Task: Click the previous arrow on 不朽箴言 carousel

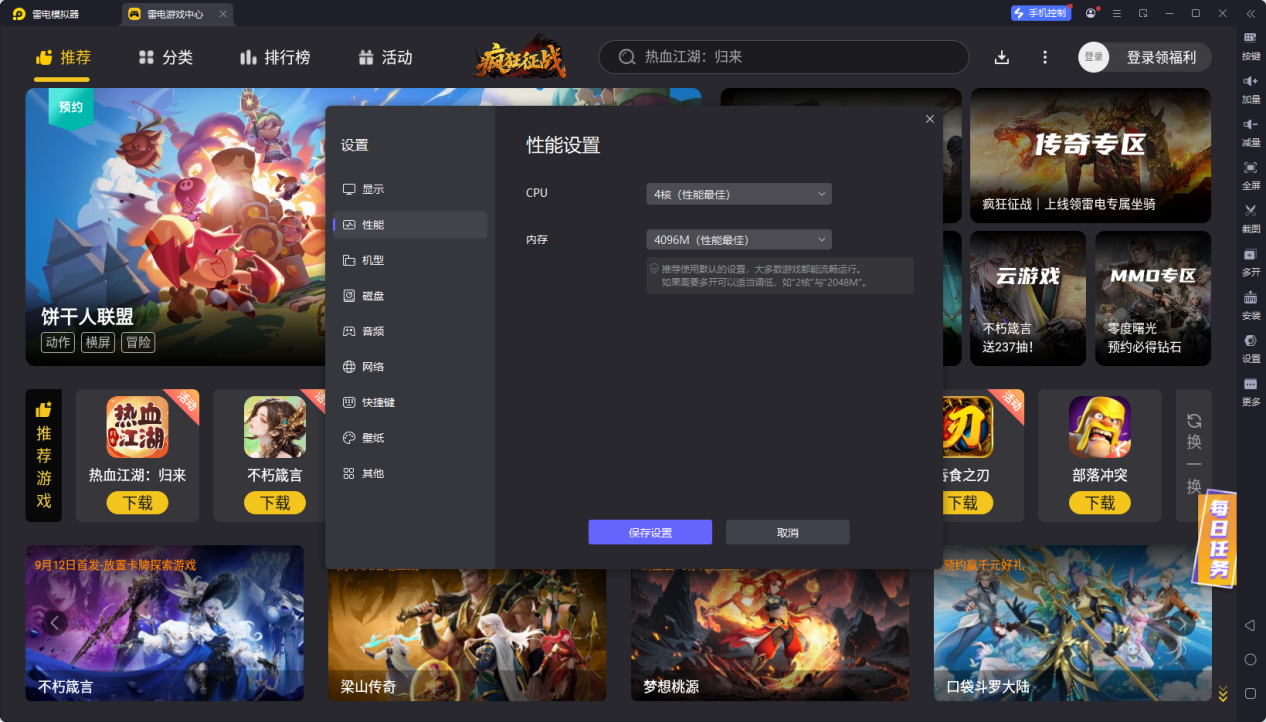Action: tap(54, 623)
